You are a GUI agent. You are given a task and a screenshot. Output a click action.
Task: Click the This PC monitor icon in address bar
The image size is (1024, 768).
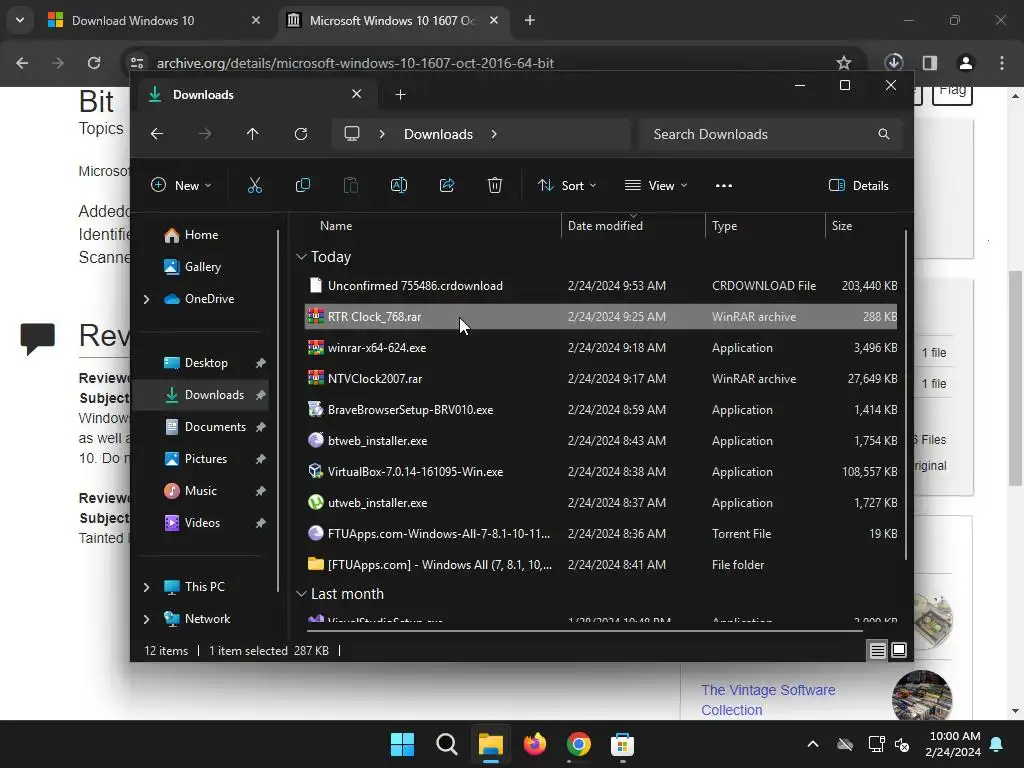[352, 134]
